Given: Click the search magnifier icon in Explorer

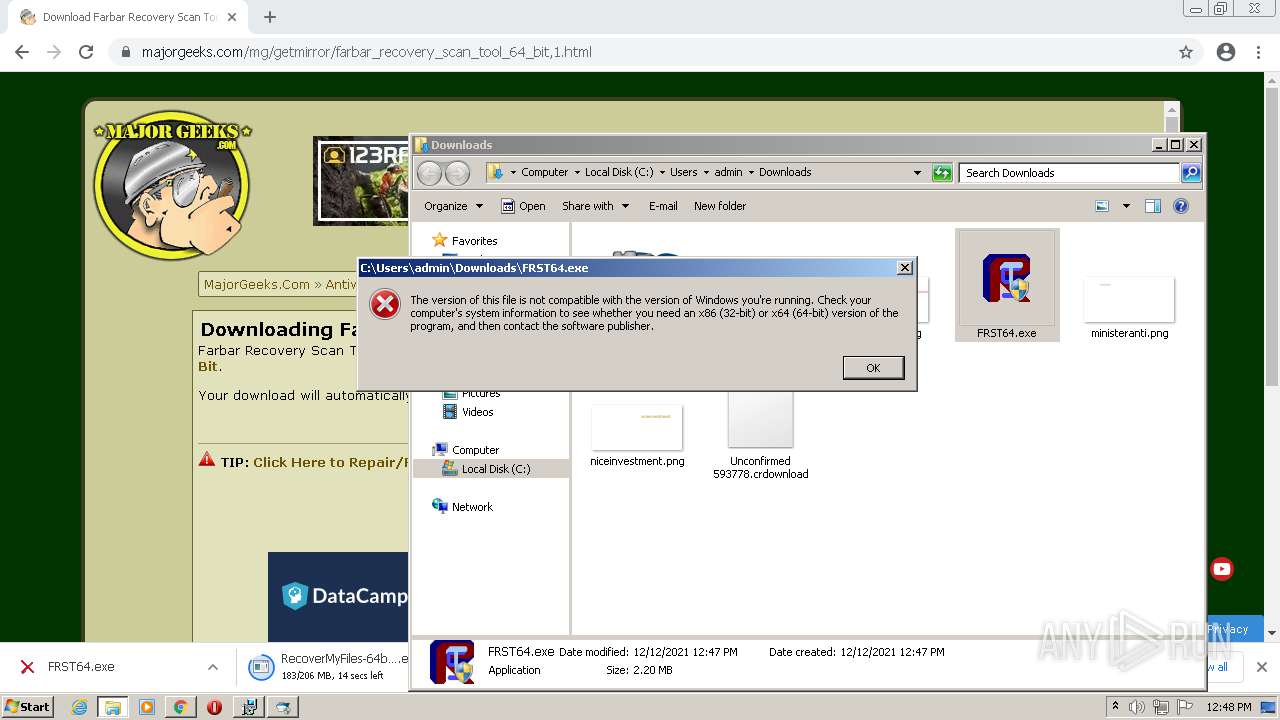Looking at the screenshot, I should tap(1191, 173).
